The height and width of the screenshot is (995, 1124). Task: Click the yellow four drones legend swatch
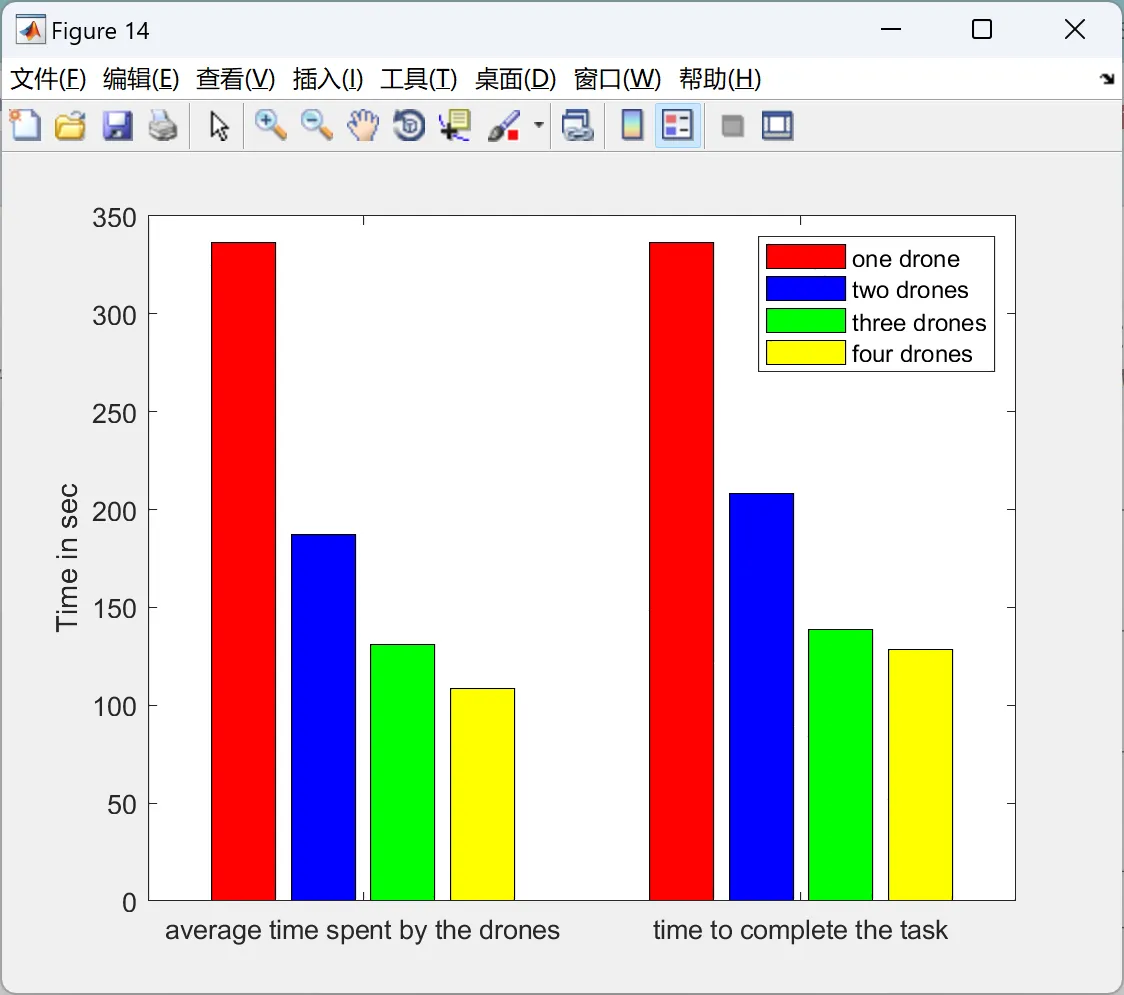[x=806, y=353]
